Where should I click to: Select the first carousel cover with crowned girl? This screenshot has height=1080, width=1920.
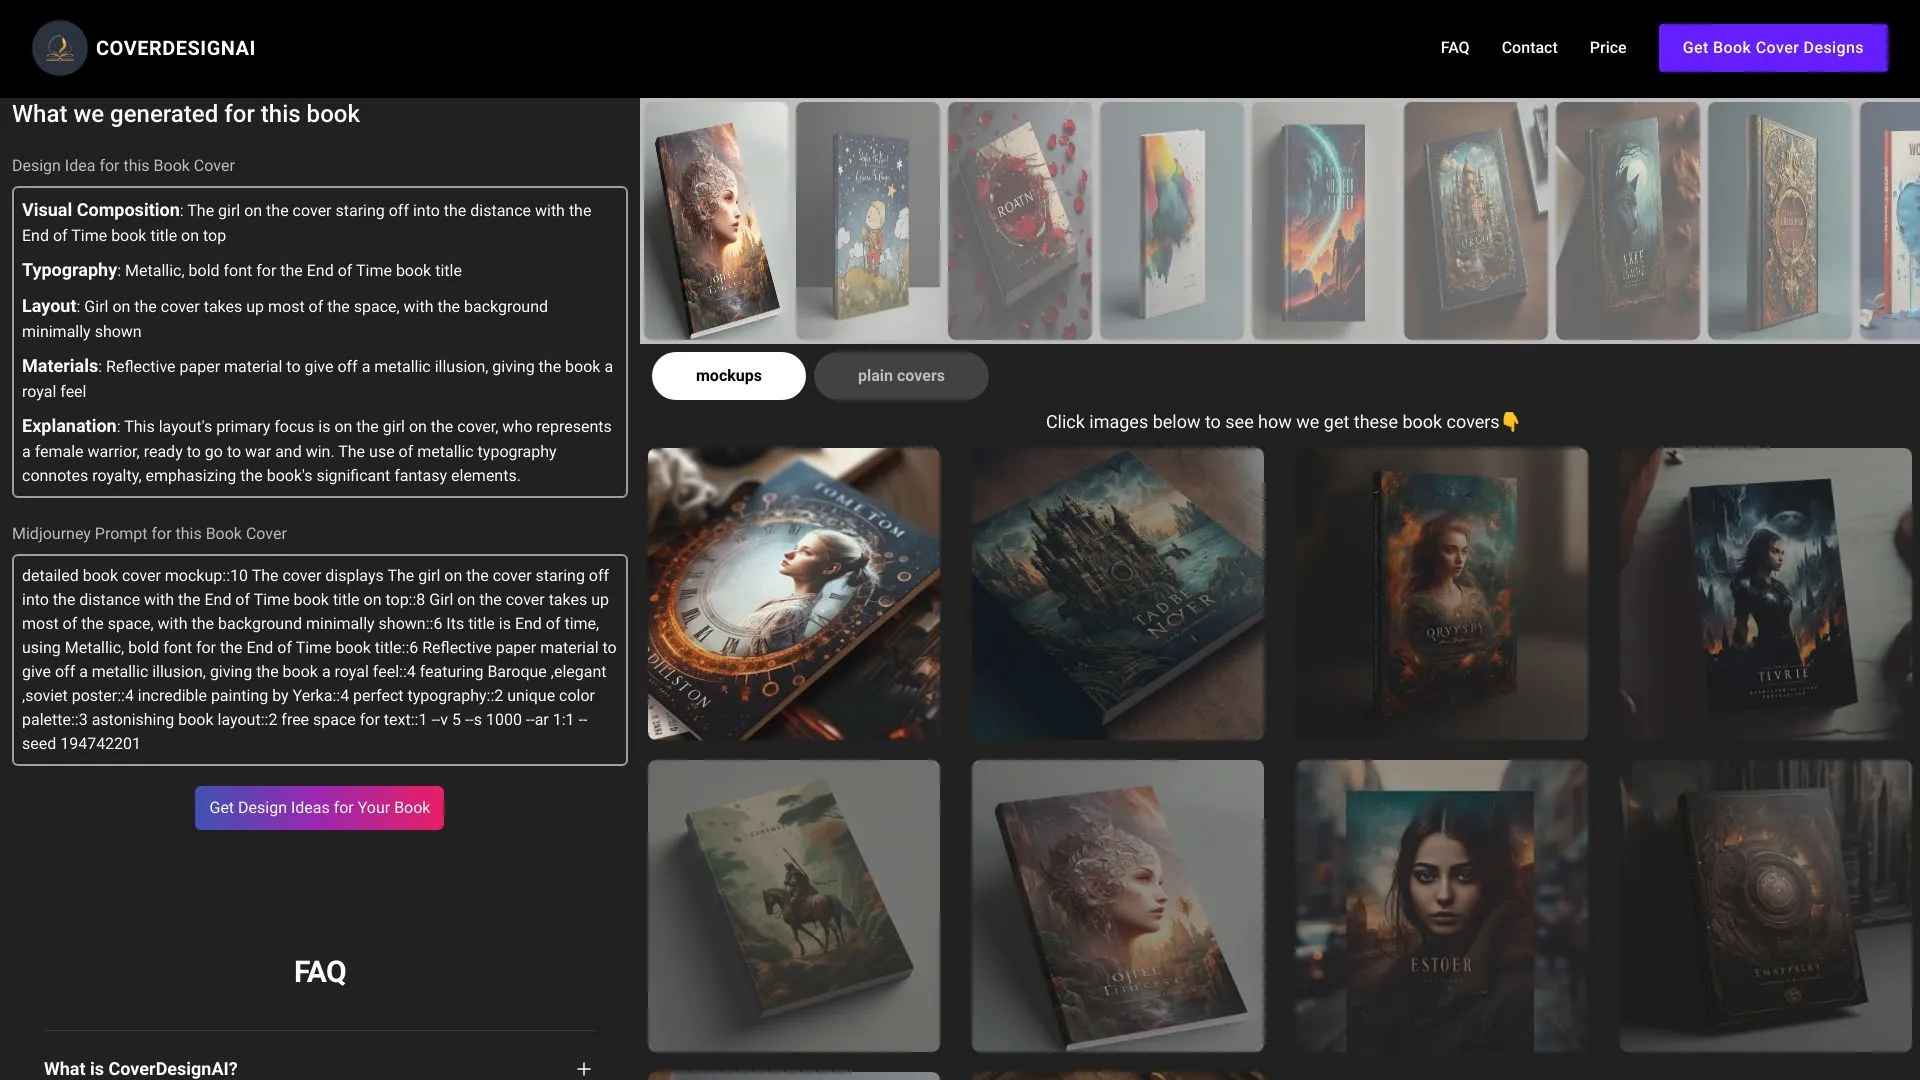[716, 220]
